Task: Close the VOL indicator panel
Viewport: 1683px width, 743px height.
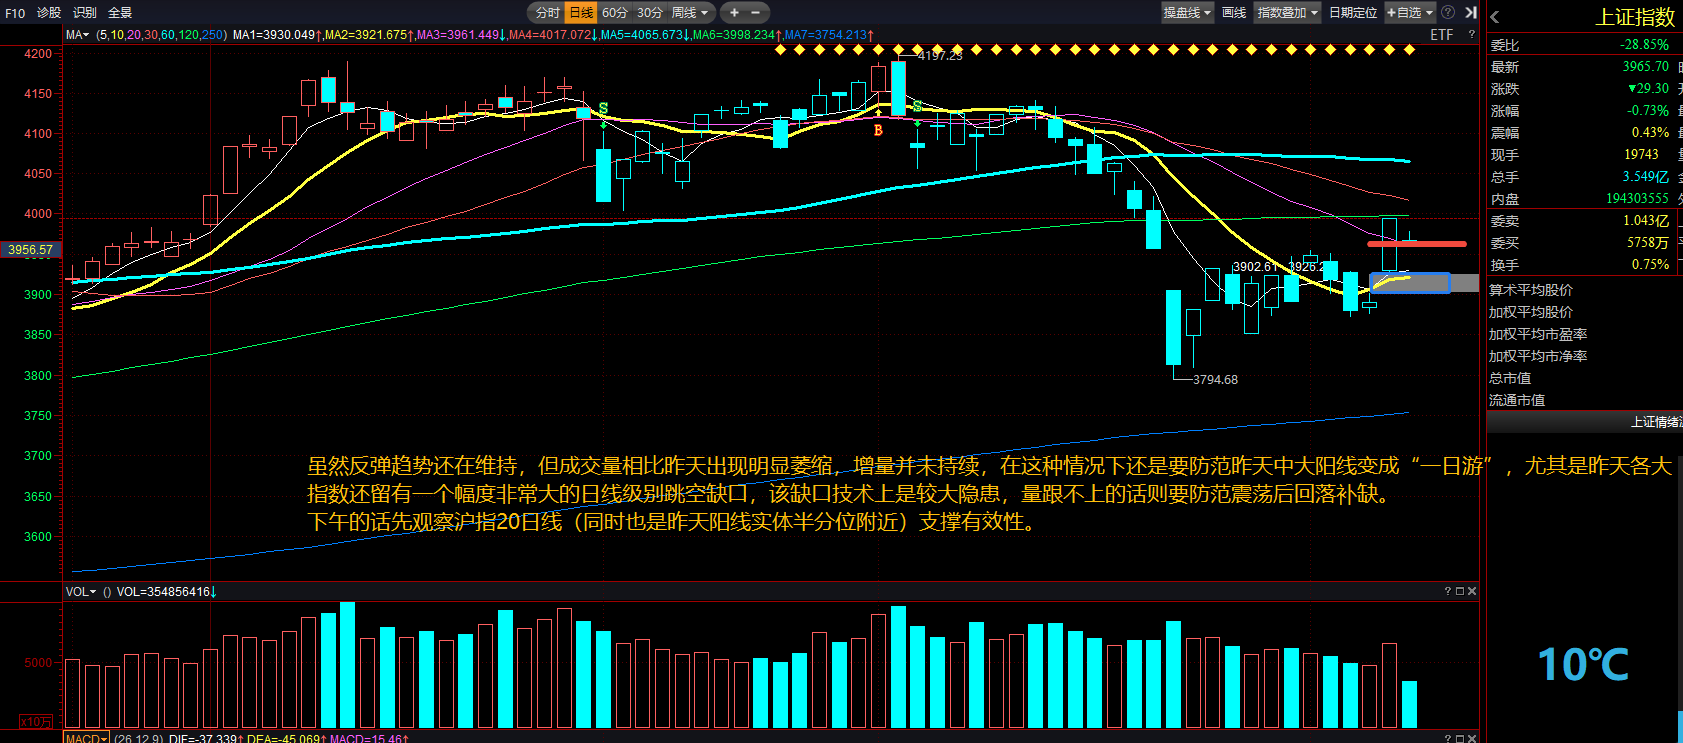Action: (x=1472, y=591)
